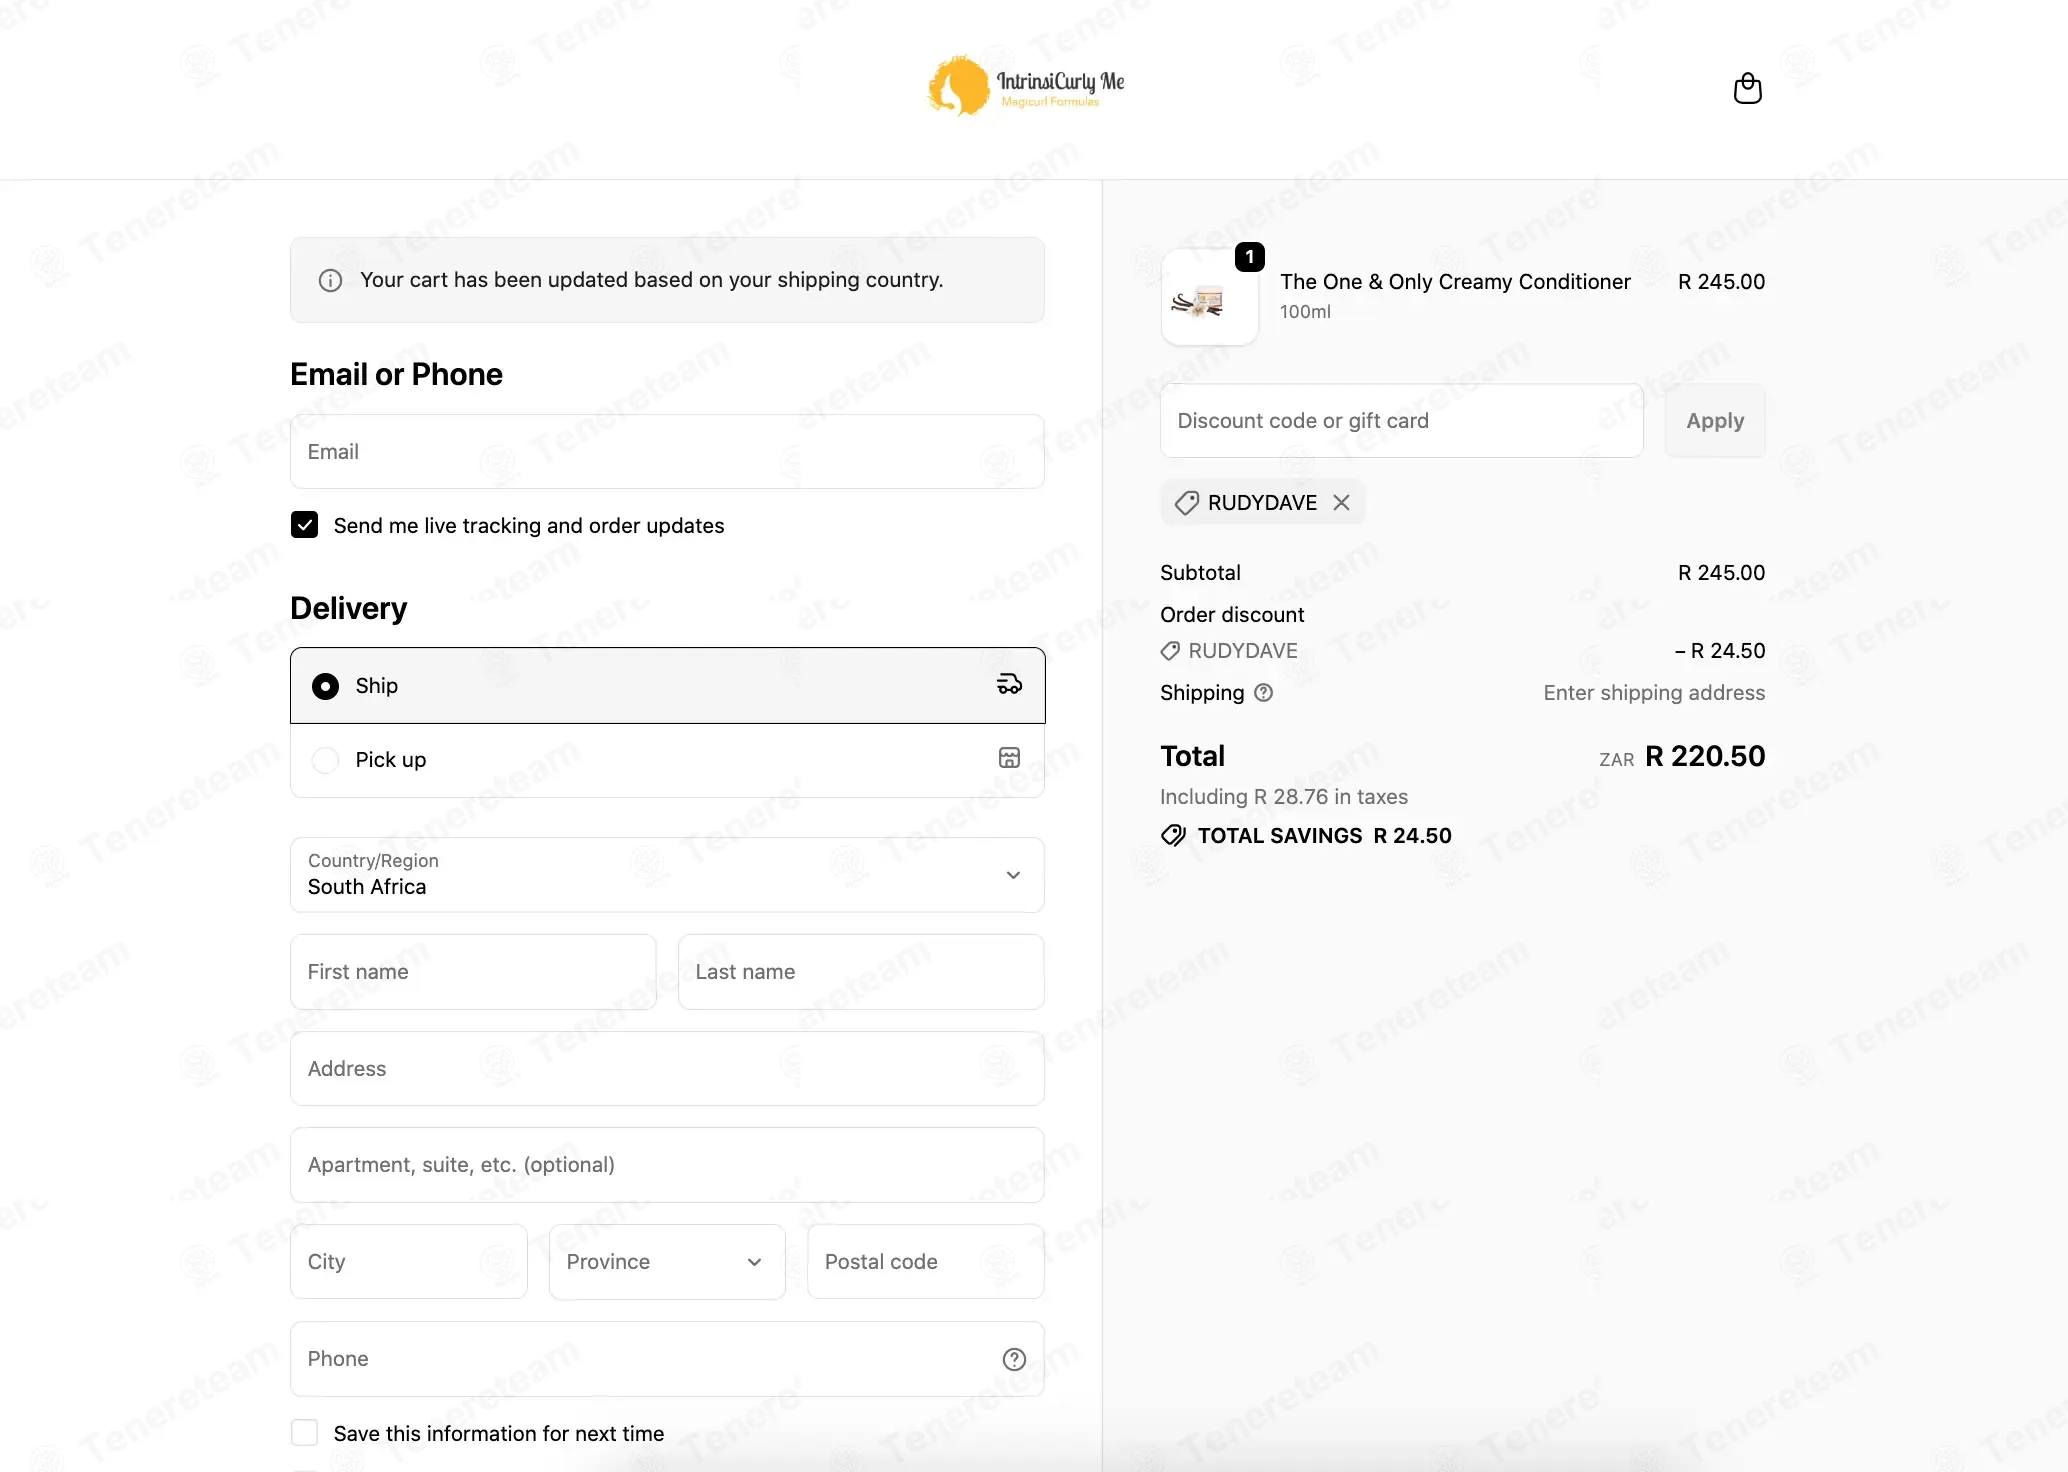Click the – R 24.50 discount amount

click(x=1720, y=651)
